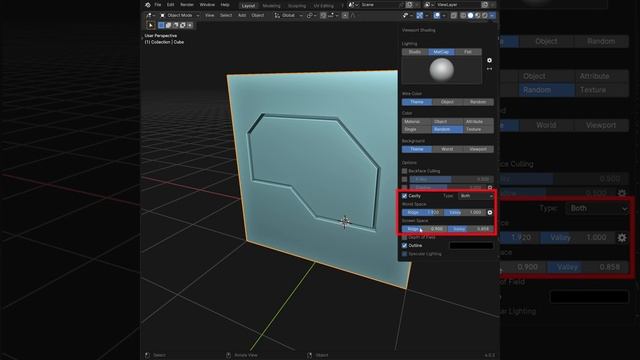Flip the MatCap horizontally icon
Screen dimensions: 640x360
tap(489, 69)
